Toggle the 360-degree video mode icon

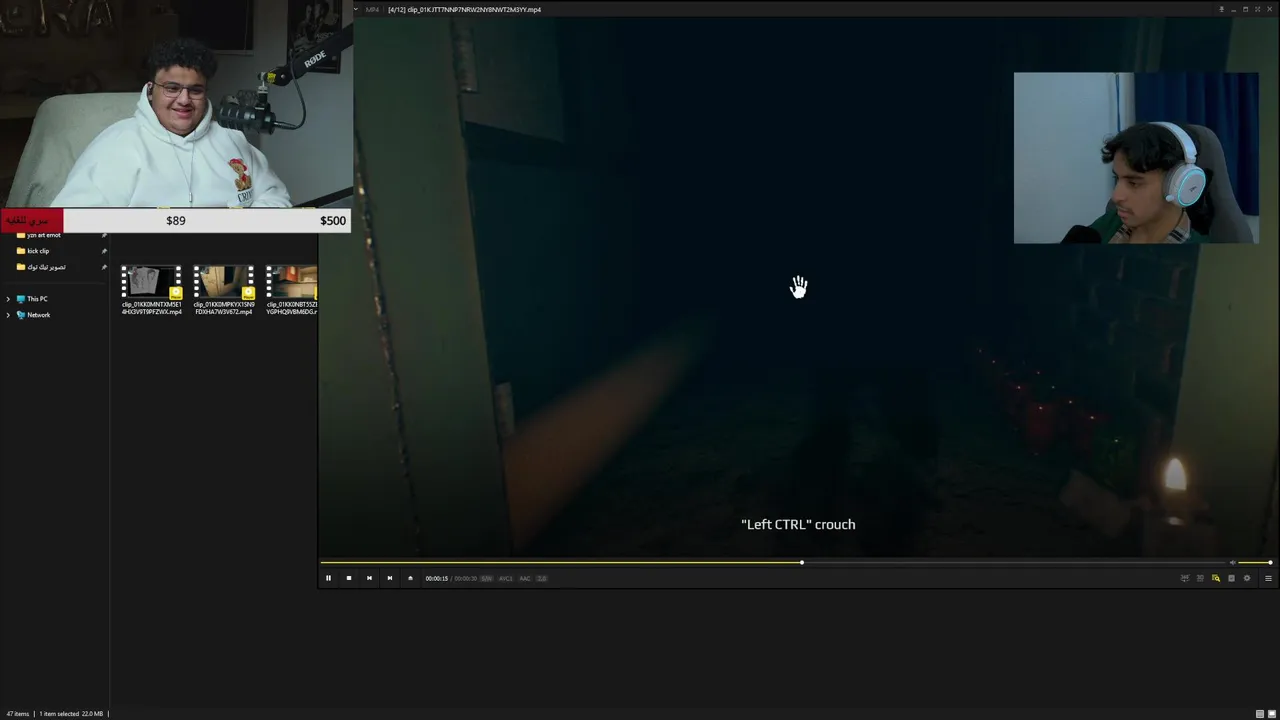click(x=1185, y=578)
